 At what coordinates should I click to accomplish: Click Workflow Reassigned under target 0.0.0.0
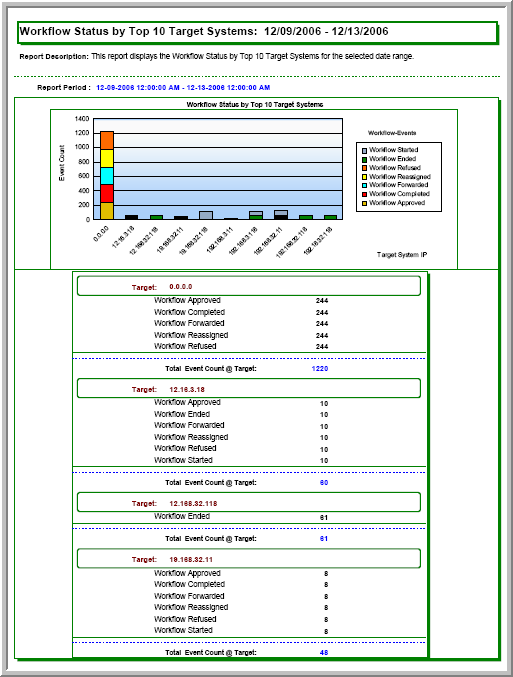191,335
